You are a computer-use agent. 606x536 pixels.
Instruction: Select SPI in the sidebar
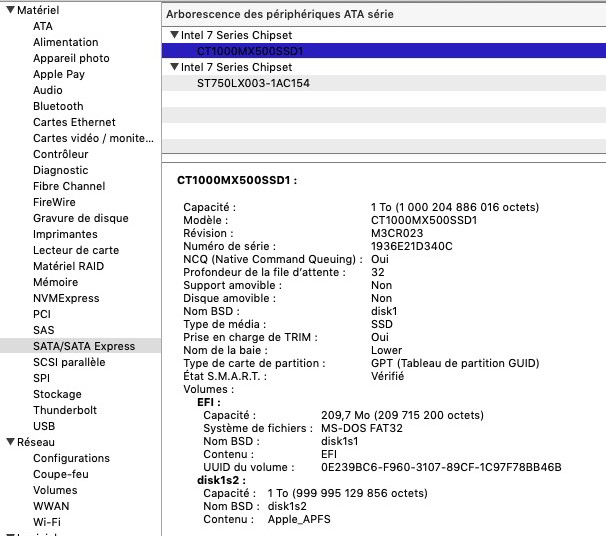[x=41, y=378]
